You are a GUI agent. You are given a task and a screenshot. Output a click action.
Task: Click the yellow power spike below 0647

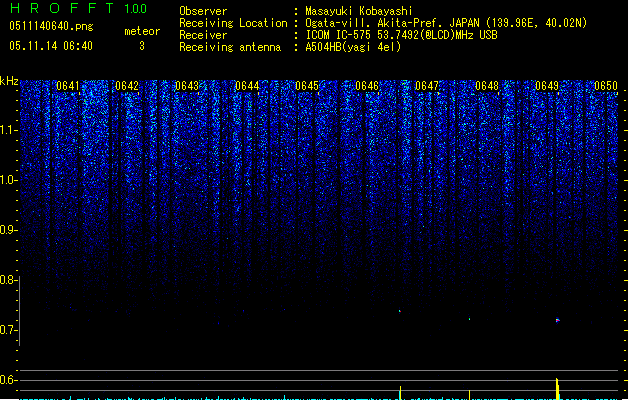(x=400, y=393)
